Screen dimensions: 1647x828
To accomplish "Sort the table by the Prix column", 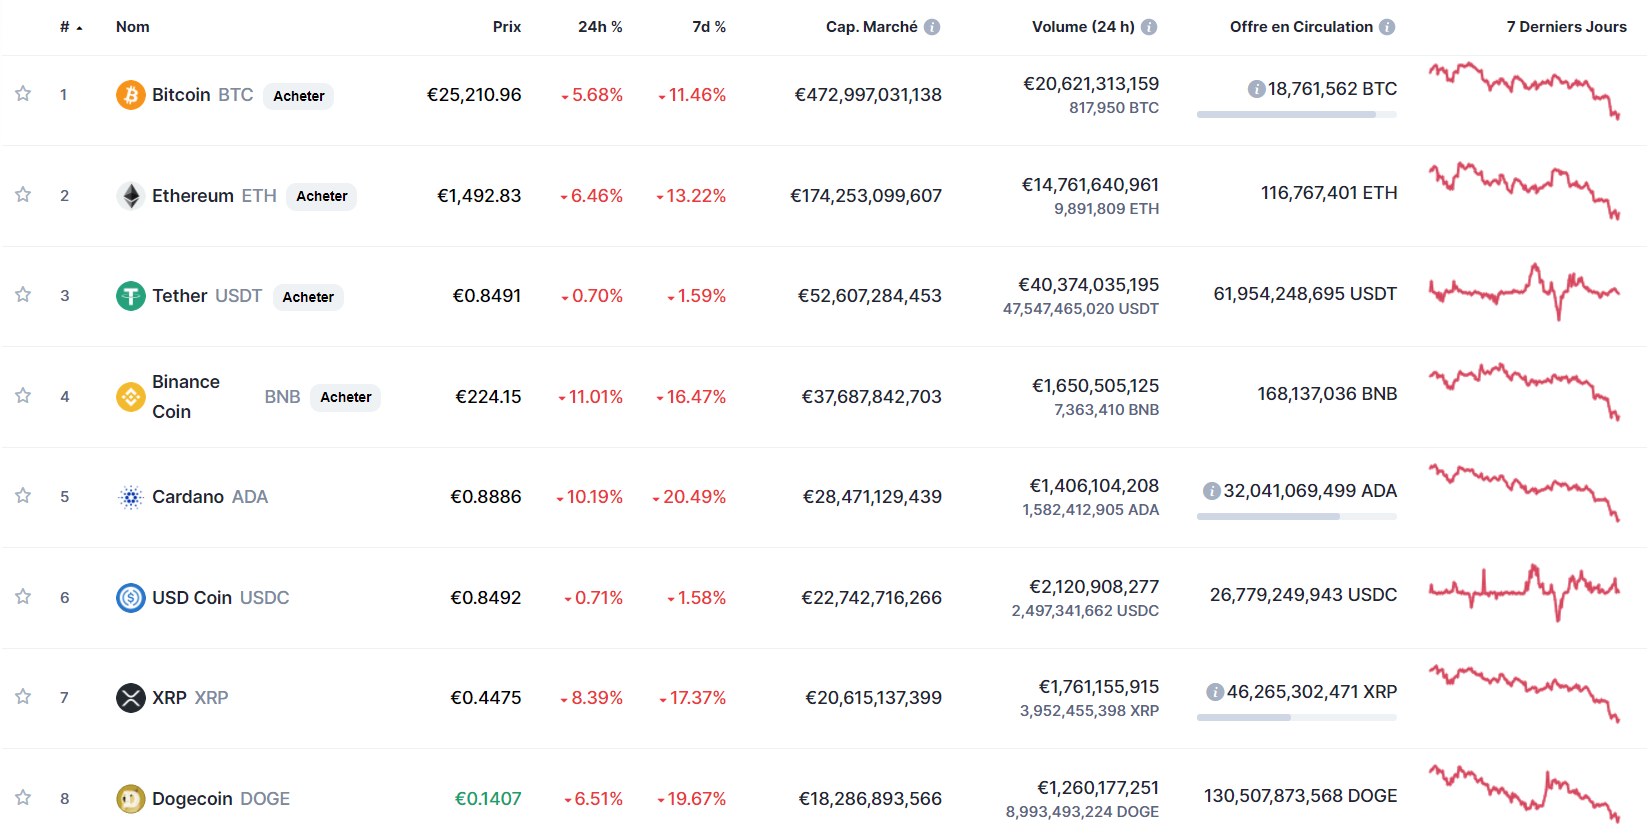I will [506, 27].
